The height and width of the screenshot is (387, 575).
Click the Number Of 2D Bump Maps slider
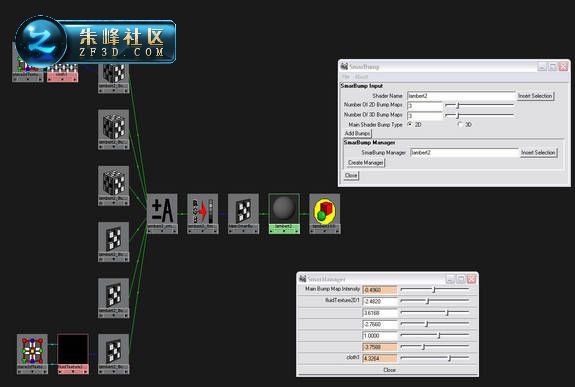(x=479, y=105)
